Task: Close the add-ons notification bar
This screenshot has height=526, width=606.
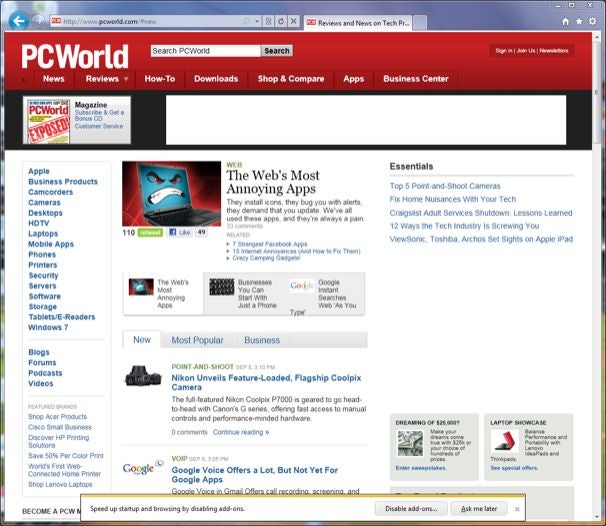Action: tap(517, 509)
